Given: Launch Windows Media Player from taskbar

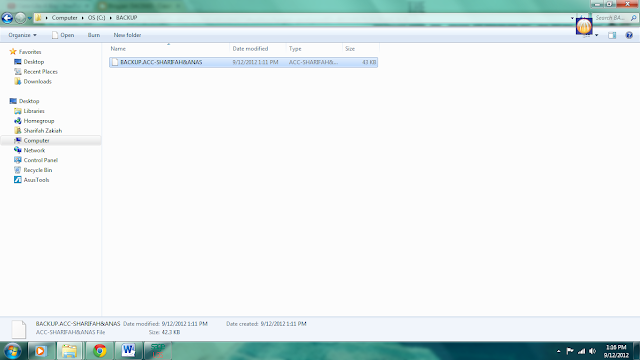Looking at the screenshot, I should (40, 351).
